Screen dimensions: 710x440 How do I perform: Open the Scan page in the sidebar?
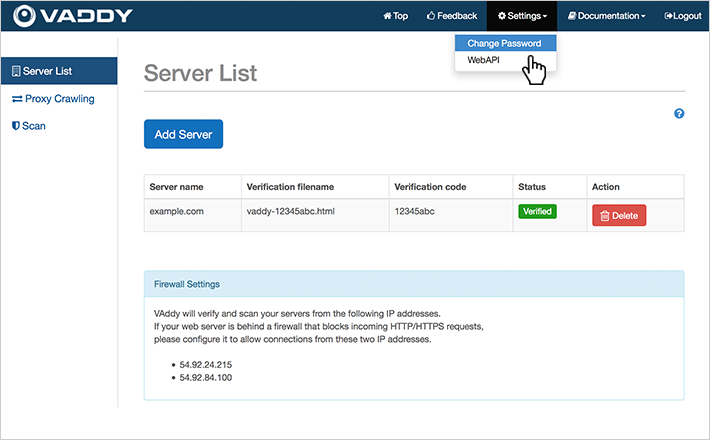tap(29, 126)
